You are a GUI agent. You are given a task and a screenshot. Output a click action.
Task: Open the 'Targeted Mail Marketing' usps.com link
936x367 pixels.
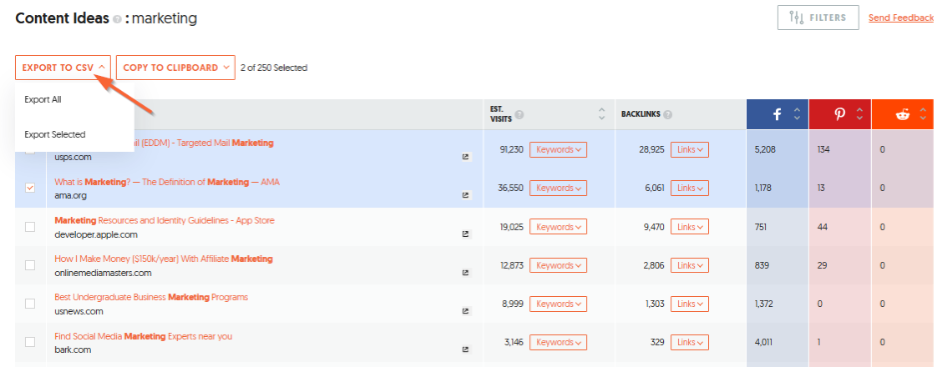tap(204, 143)
